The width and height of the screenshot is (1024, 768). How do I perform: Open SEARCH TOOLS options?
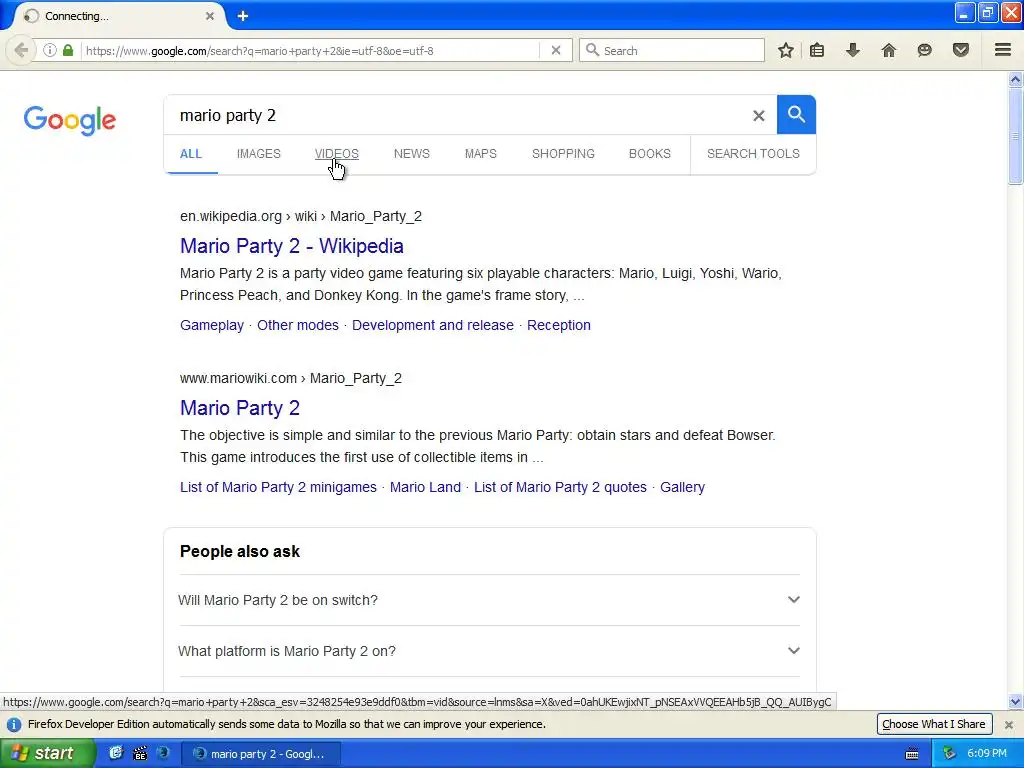tap(753, 154)
